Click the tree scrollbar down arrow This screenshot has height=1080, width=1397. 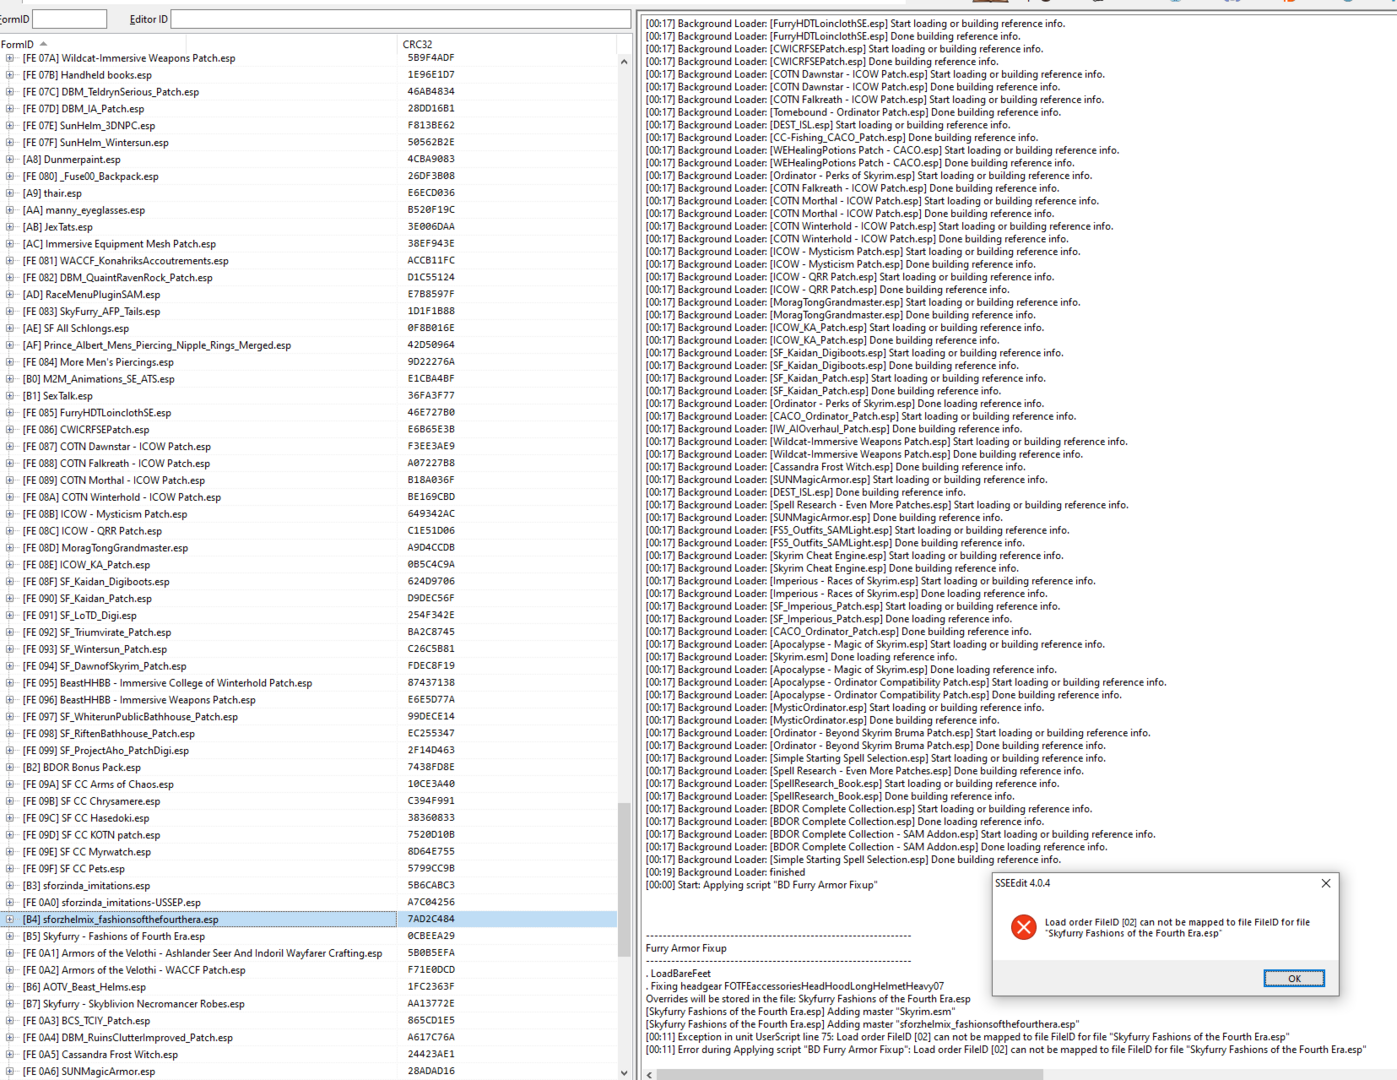coord(624,1073)
